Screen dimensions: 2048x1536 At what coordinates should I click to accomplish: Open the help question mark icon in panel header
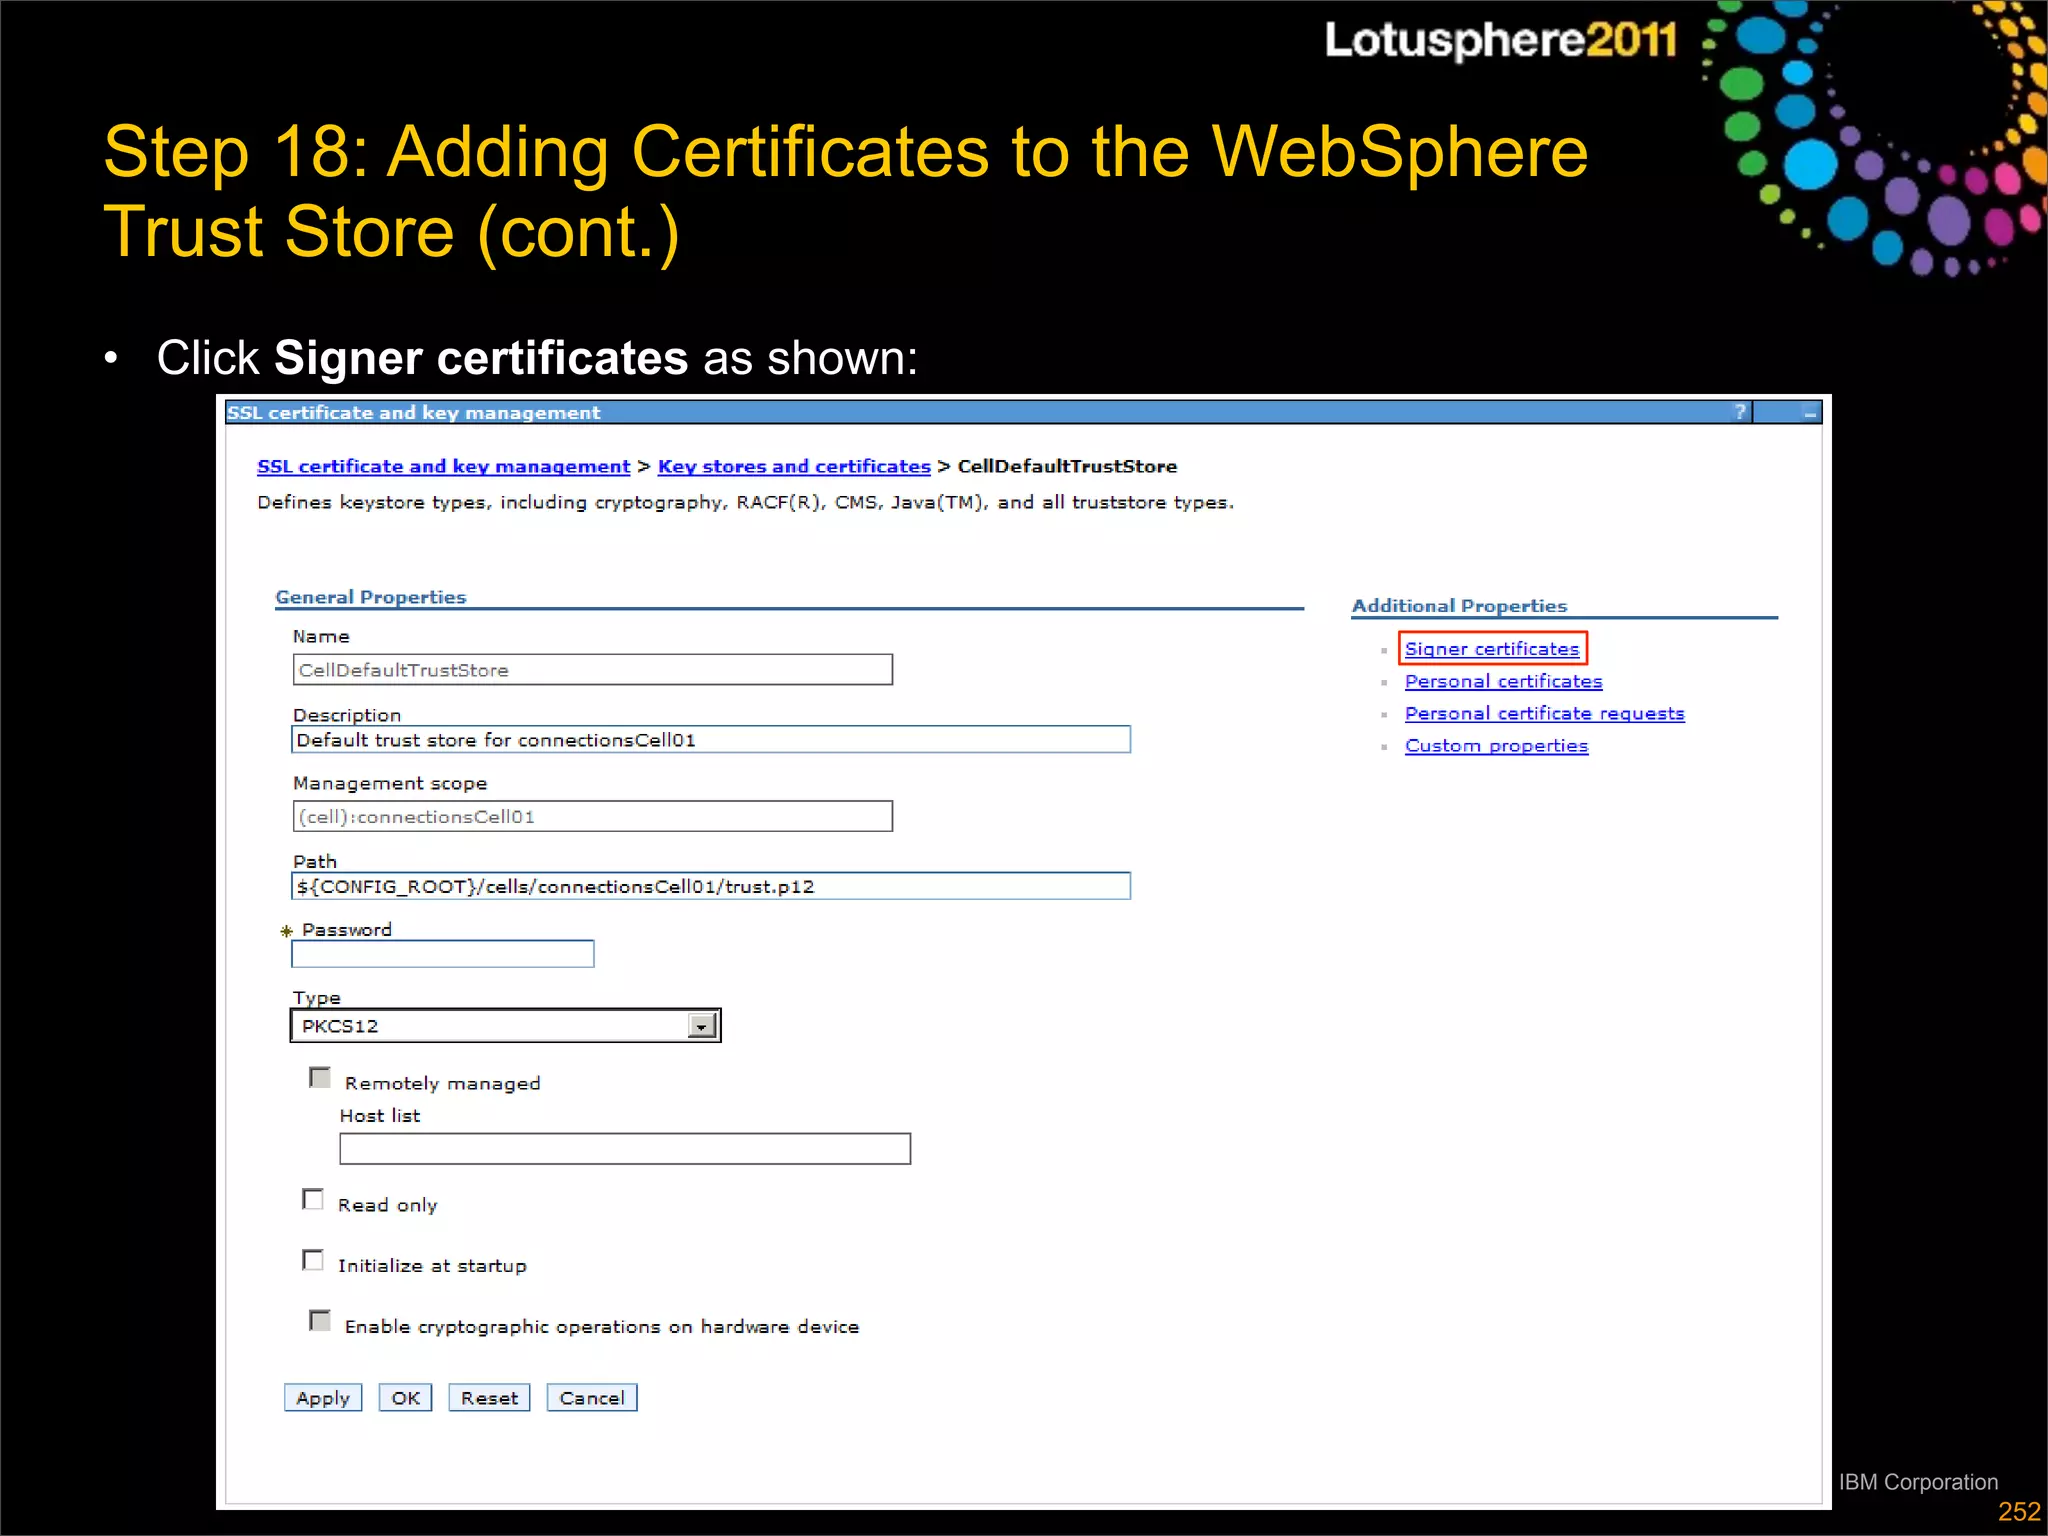(1740, 412)
